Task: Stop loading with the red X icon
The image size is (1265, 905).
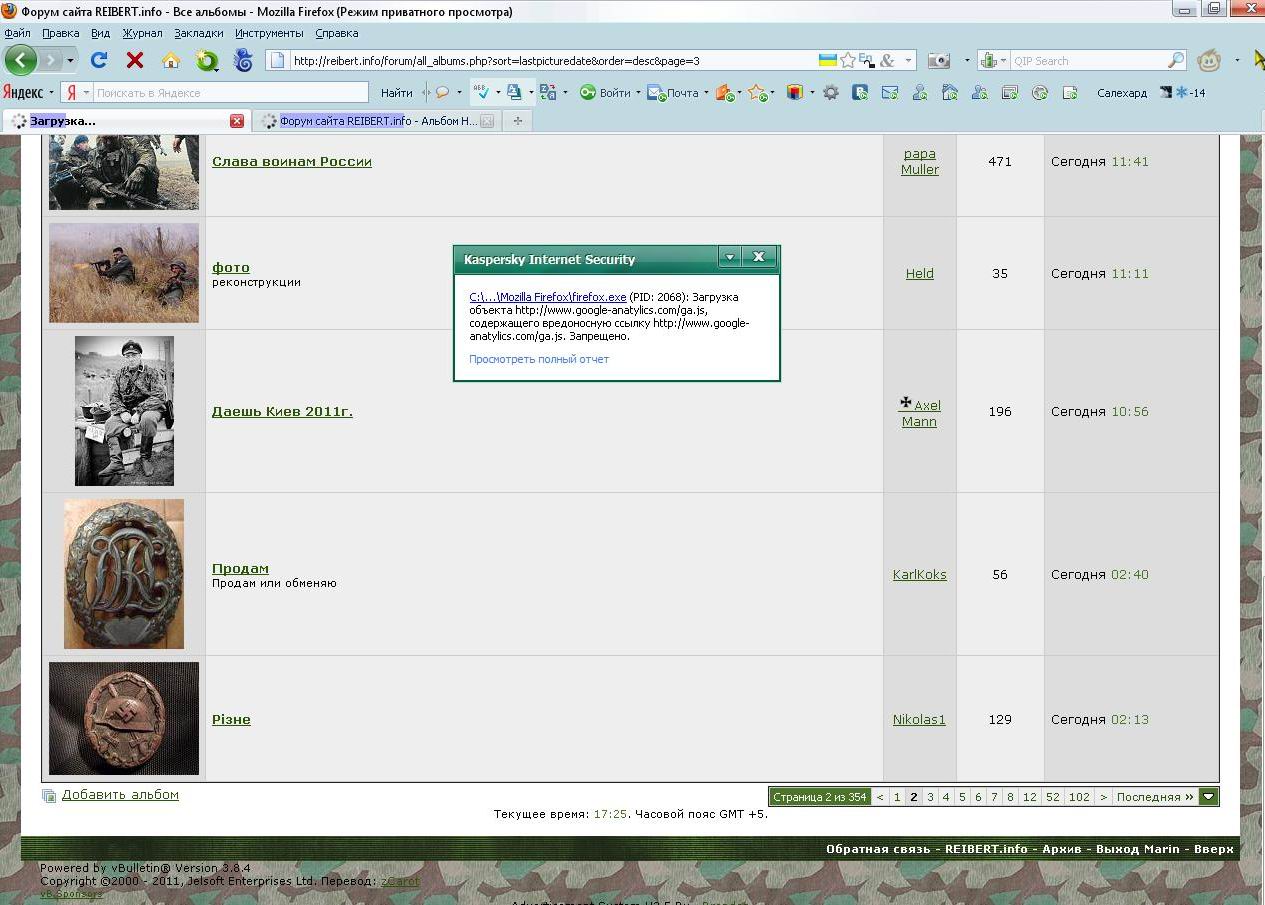Action: (x=135, y=60)
